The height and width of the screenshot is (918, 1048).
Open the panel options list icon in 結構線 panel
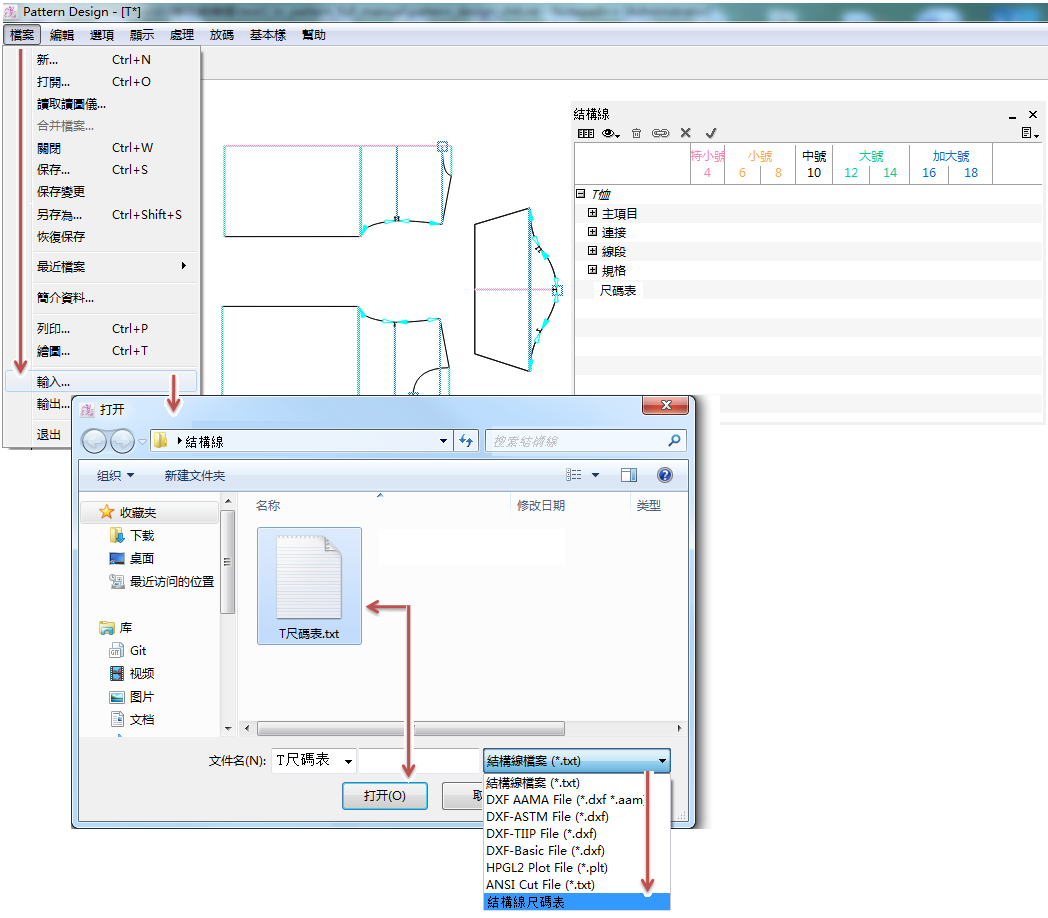pyautogui.click(x=1029, y=133)
